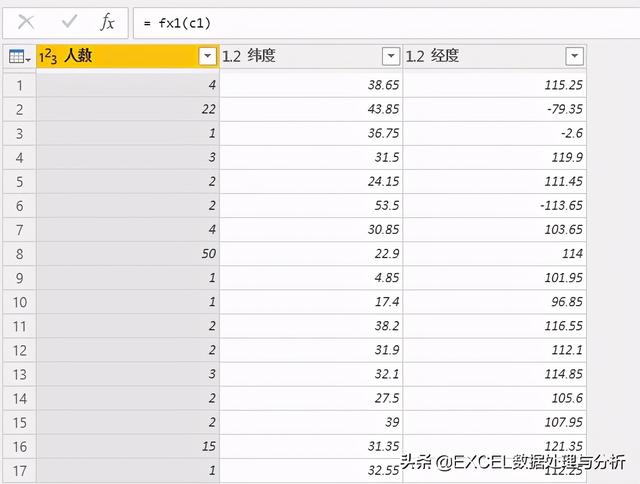Open the 人数 column filter dropdown
Screen dimensions: 640x484
pos(207,57)
